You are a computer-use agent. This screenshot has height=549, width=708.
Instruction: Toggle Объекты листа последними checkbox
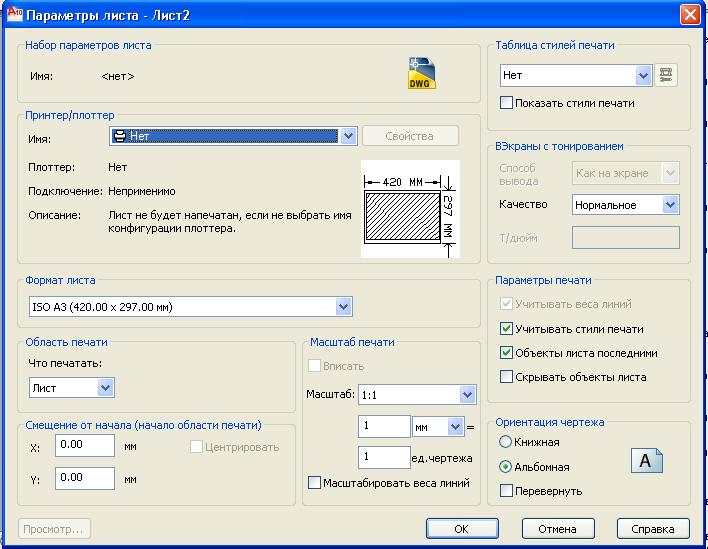coord(507,353)
